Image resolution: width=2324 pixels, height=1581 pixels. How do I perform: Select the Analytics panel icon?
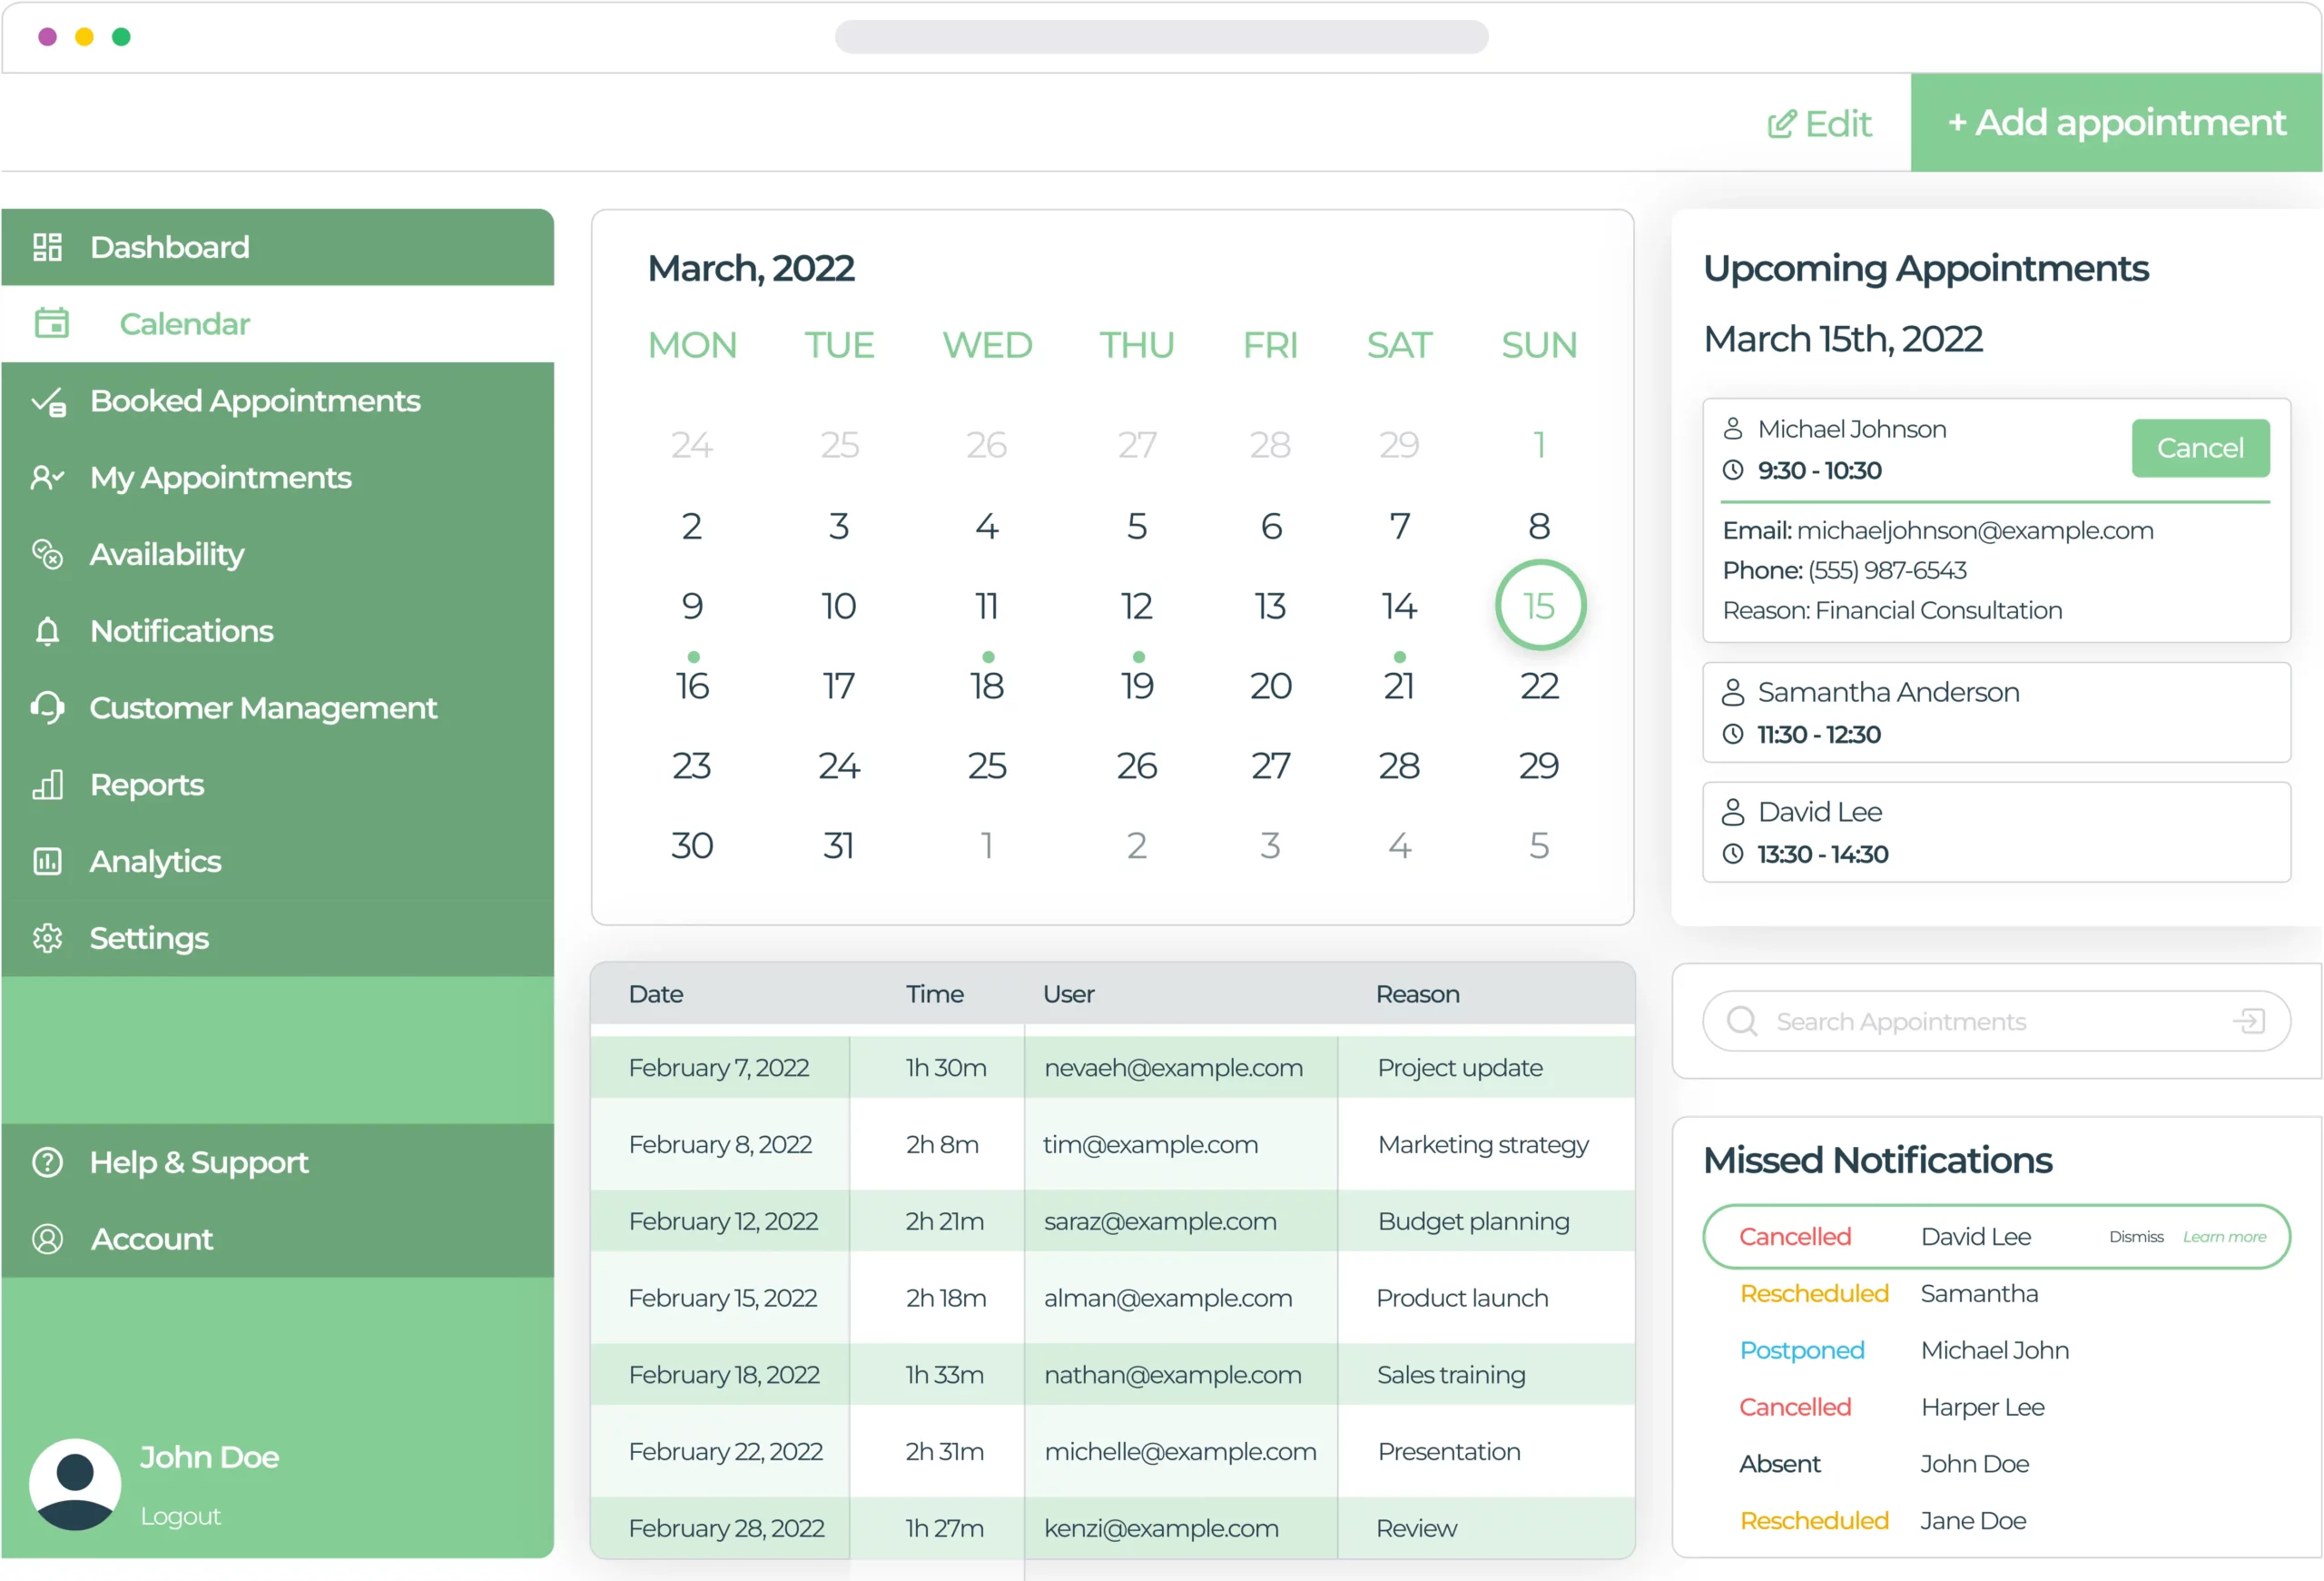click(47, 861)
